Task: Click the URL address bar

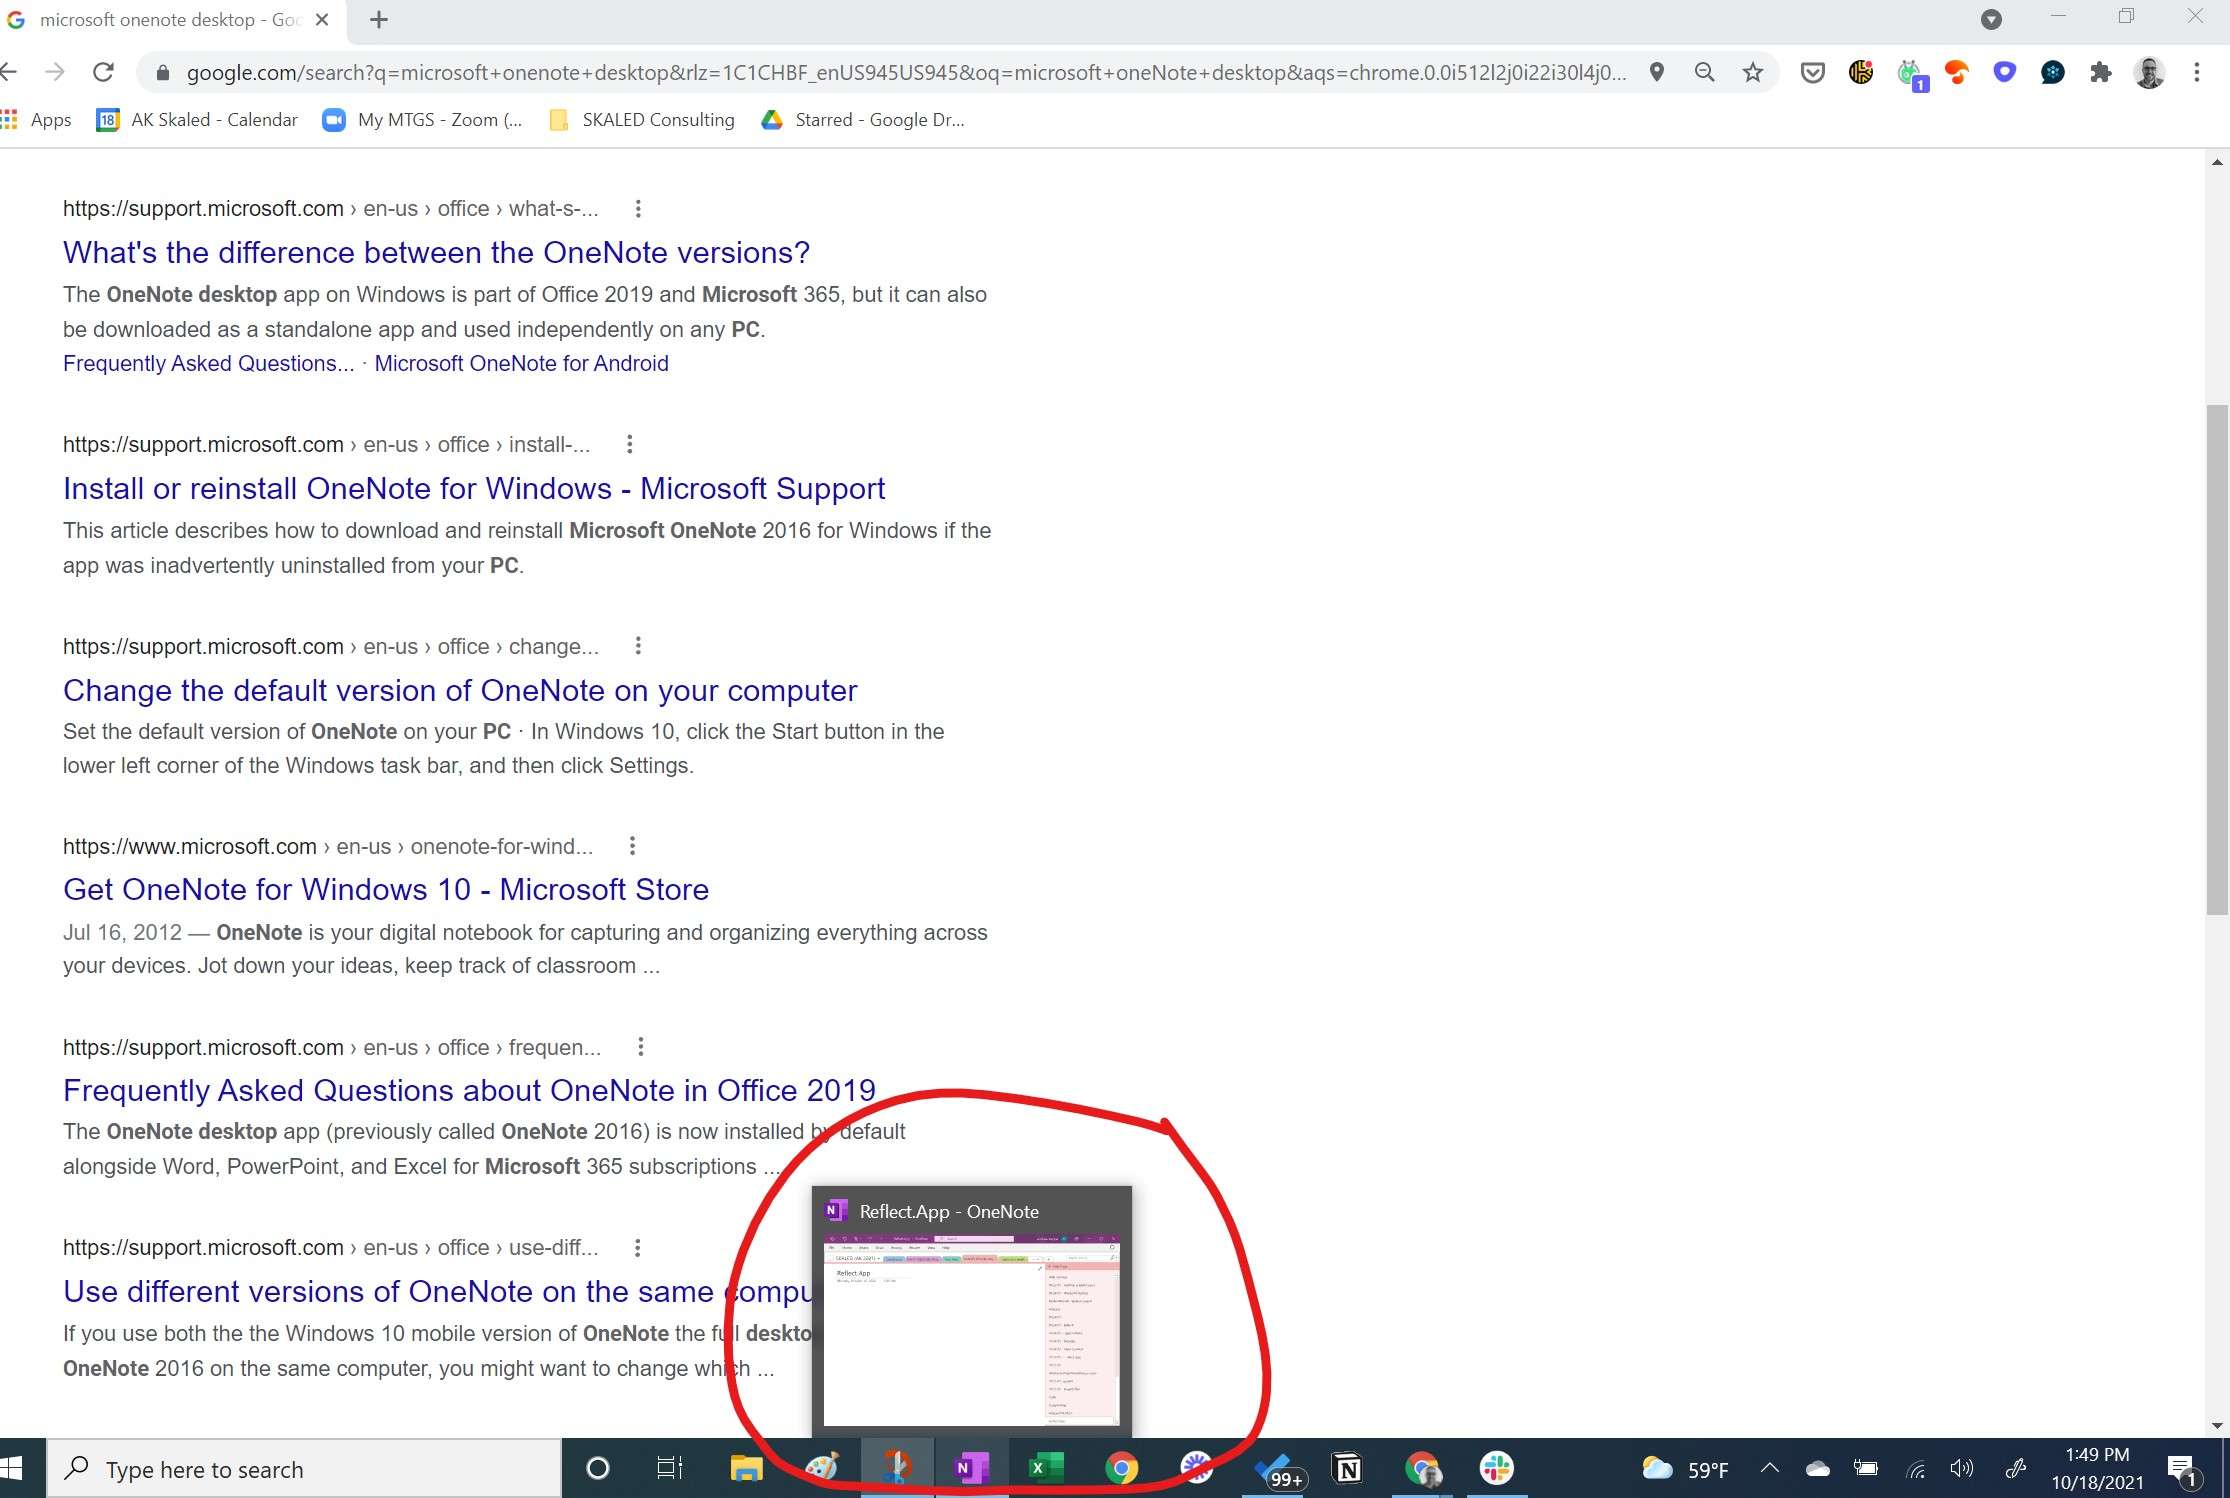Action: (905, 72)
